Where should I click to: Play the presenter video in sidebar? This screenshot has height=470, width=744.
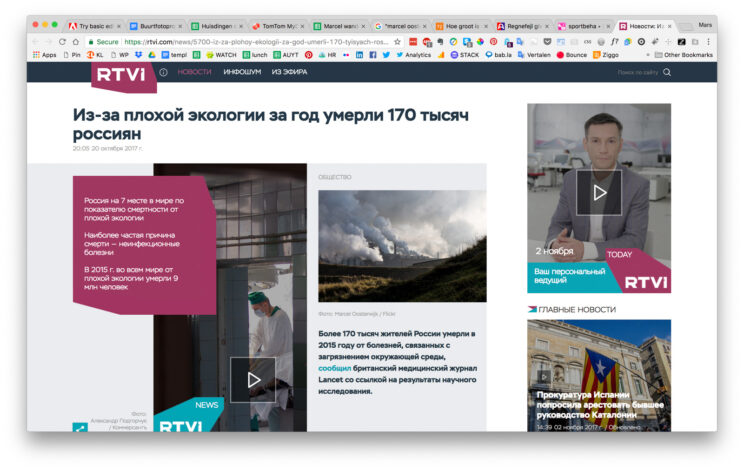tap(599, 191)
